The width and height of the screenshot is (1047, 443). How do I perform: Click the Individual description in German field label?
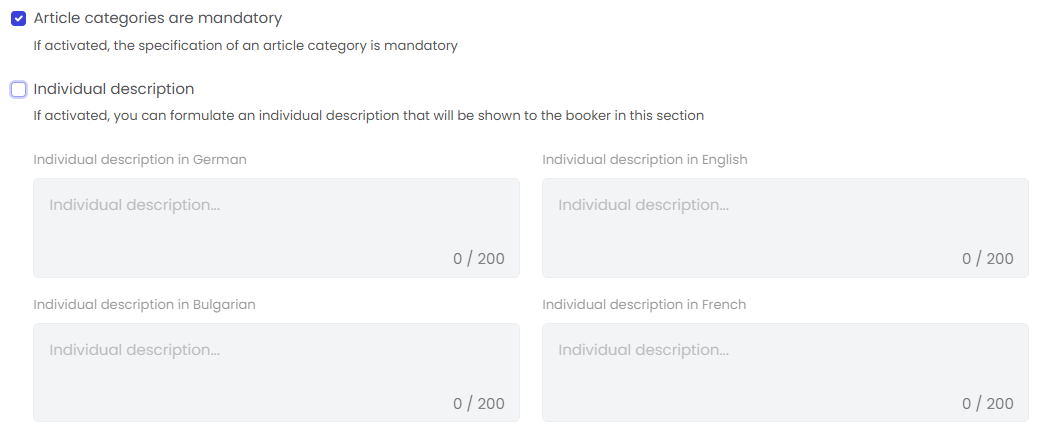pos(140,160)
